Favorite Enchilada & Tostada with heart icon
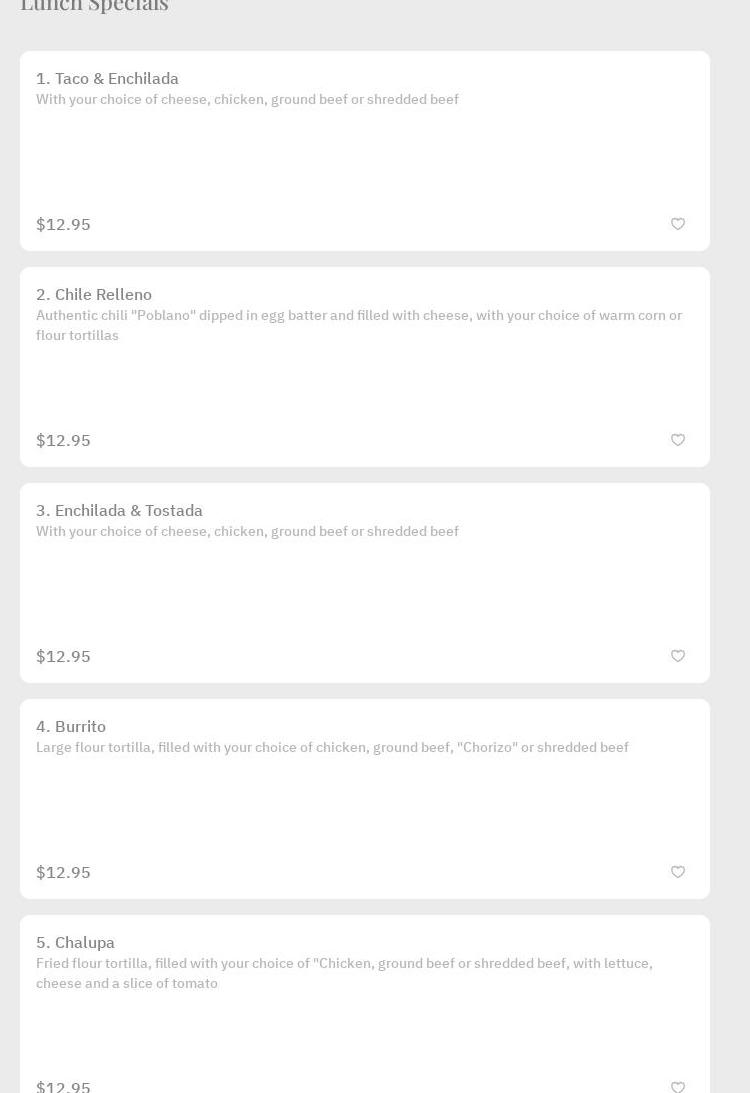 pyautogui.click(x=678, y=656)
